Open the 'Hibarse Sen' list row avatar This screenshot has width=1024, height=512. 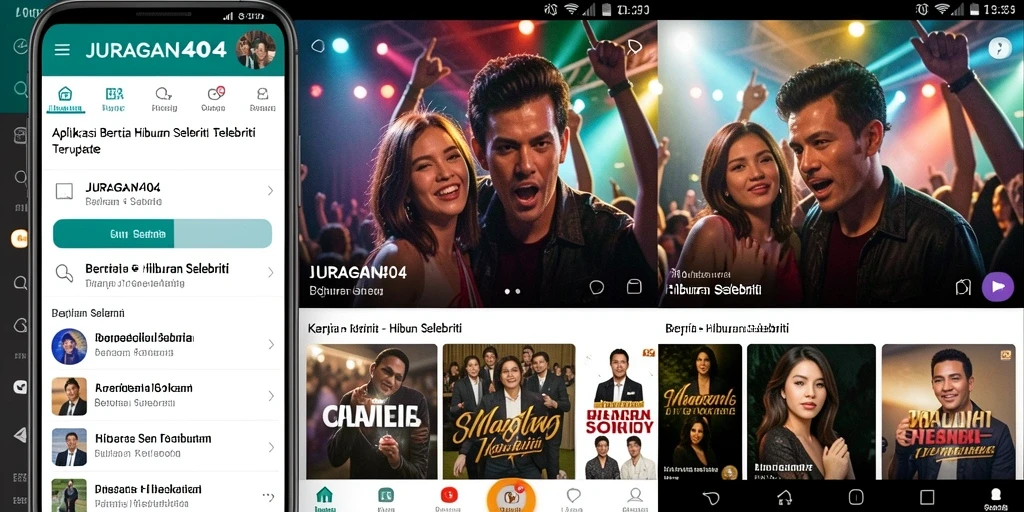point(69,447)
